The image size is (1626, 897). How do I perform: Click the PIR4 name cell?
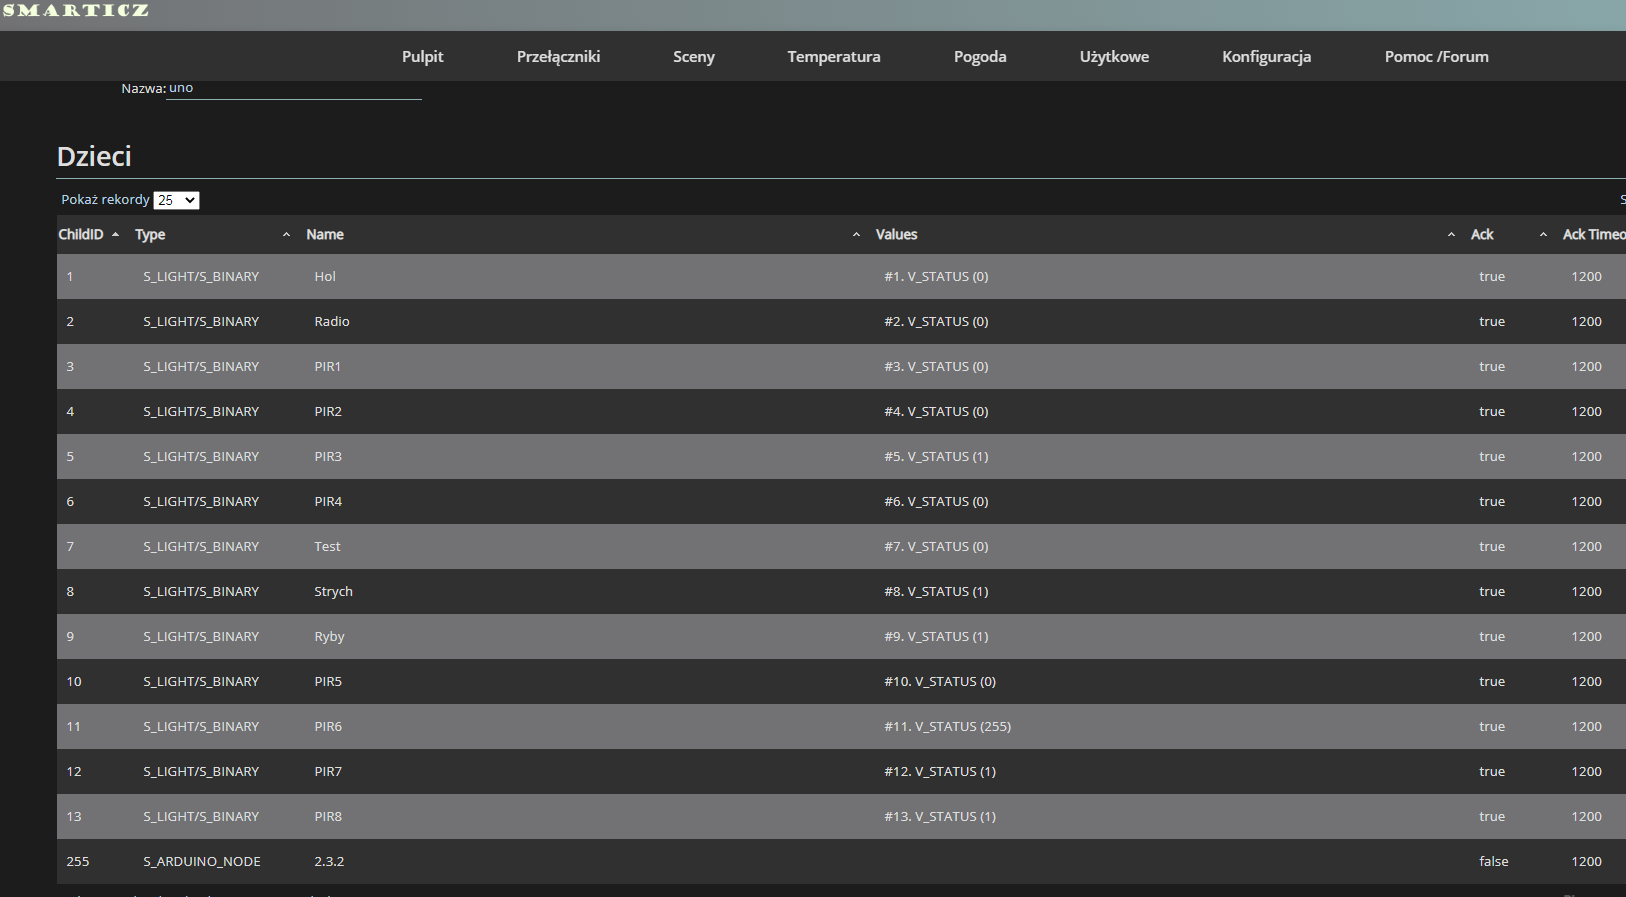pyautogui.click(x=328, y=501)
